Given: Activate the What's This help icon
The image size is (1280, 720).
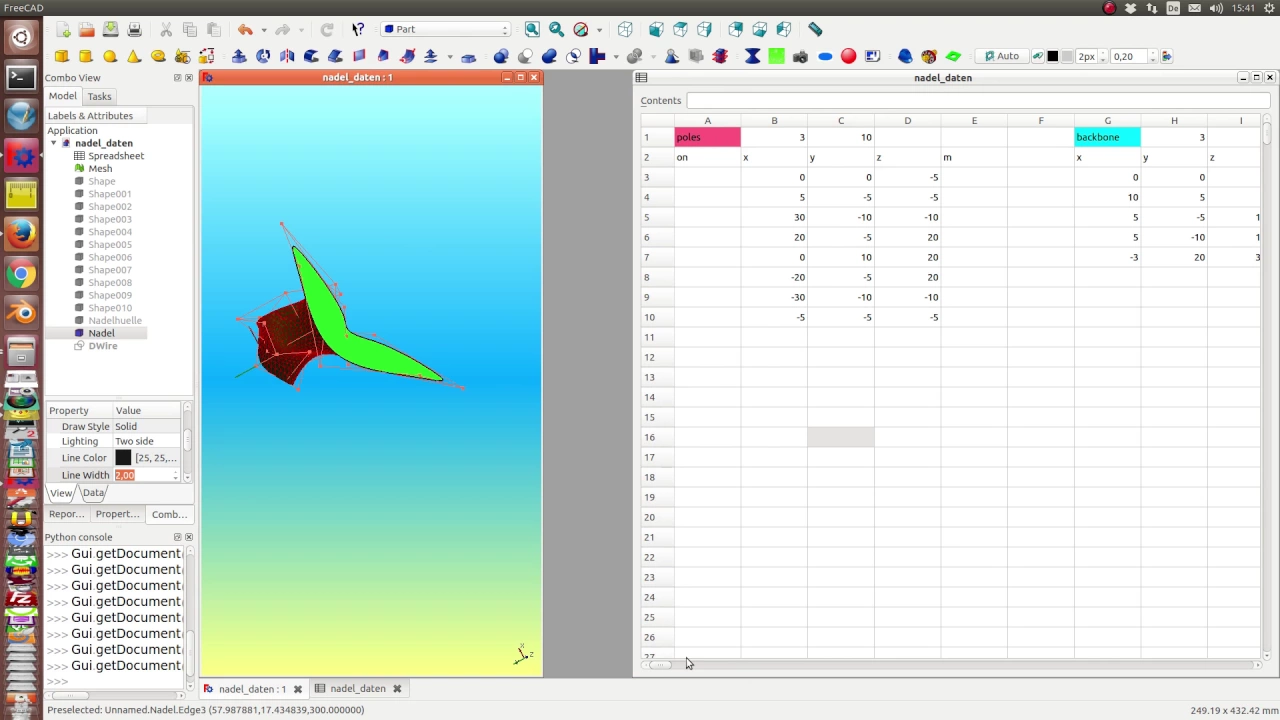Looking at the screenshot, I should [x=358, y=30].
